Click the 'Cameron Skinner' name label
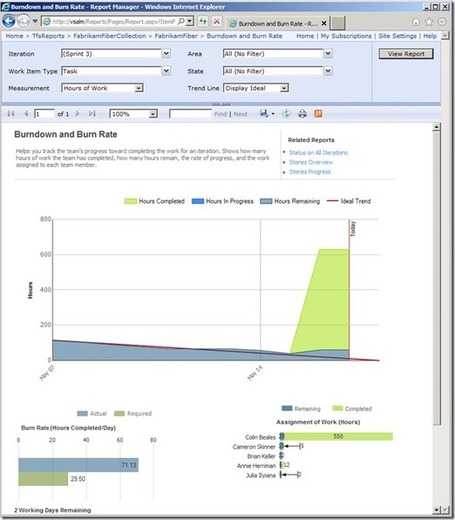Image resolution: width=455 pixels, height=520 pixels. coord(254,447)
